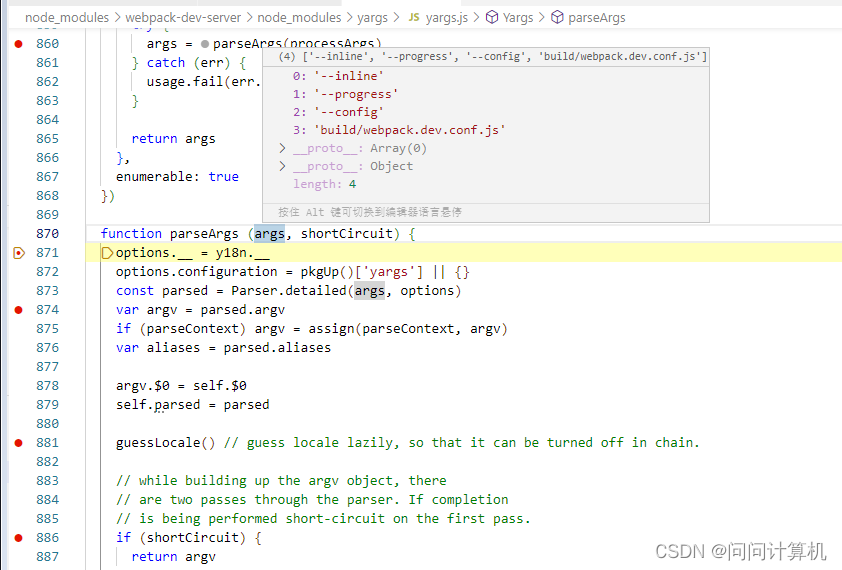Select hover item 'build/webpack.dev.conf.js' at index 3
The width and height of the screenshot is (842, 570).
pos(399,130)
